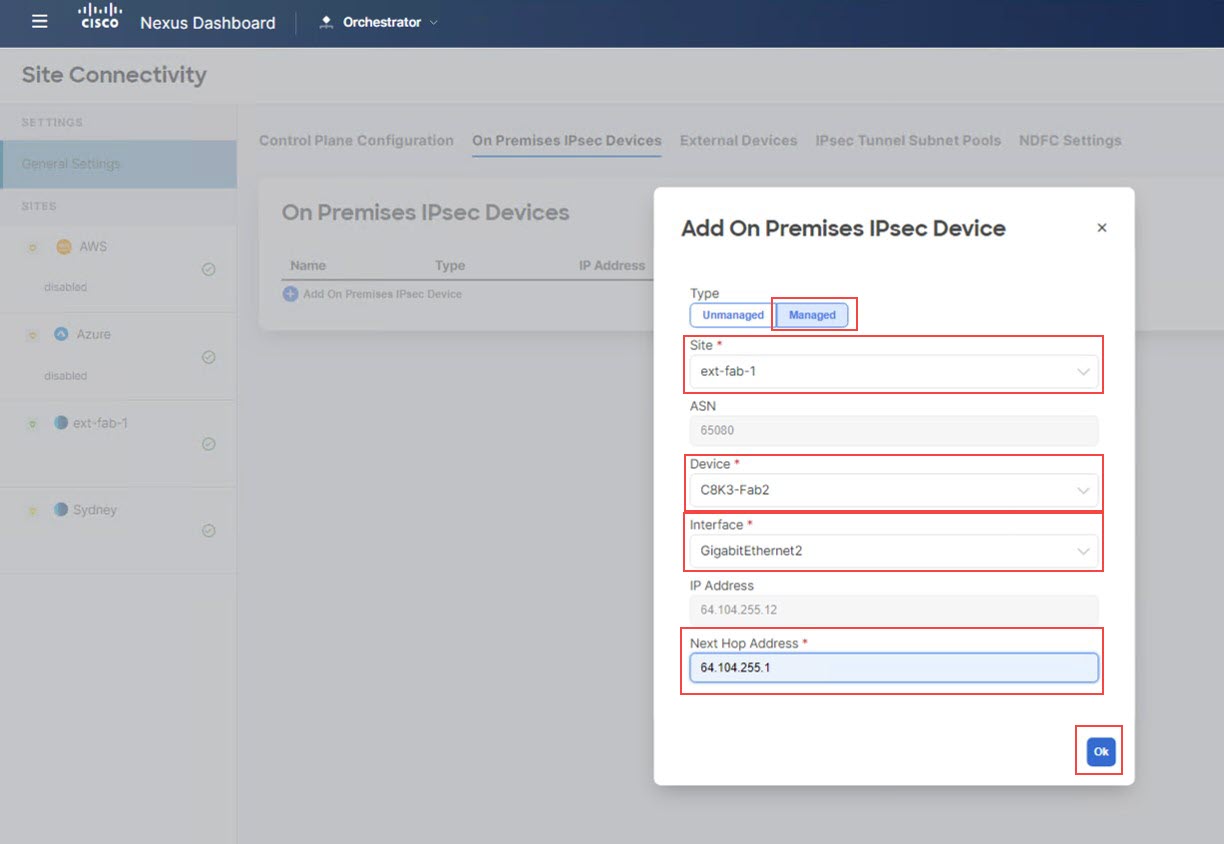Screen dimensions: 1224x844
Task: Select the Azure site icon
Action: 61,334
